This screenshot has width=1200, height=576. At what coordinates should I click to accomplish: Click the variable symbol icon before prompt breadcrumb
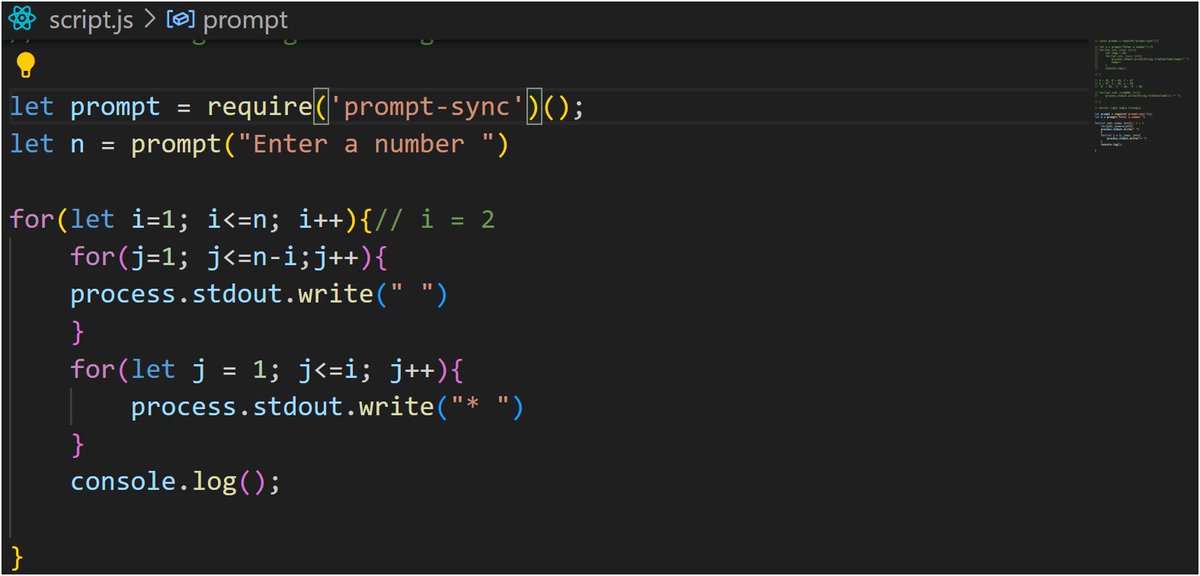[179, 19]
